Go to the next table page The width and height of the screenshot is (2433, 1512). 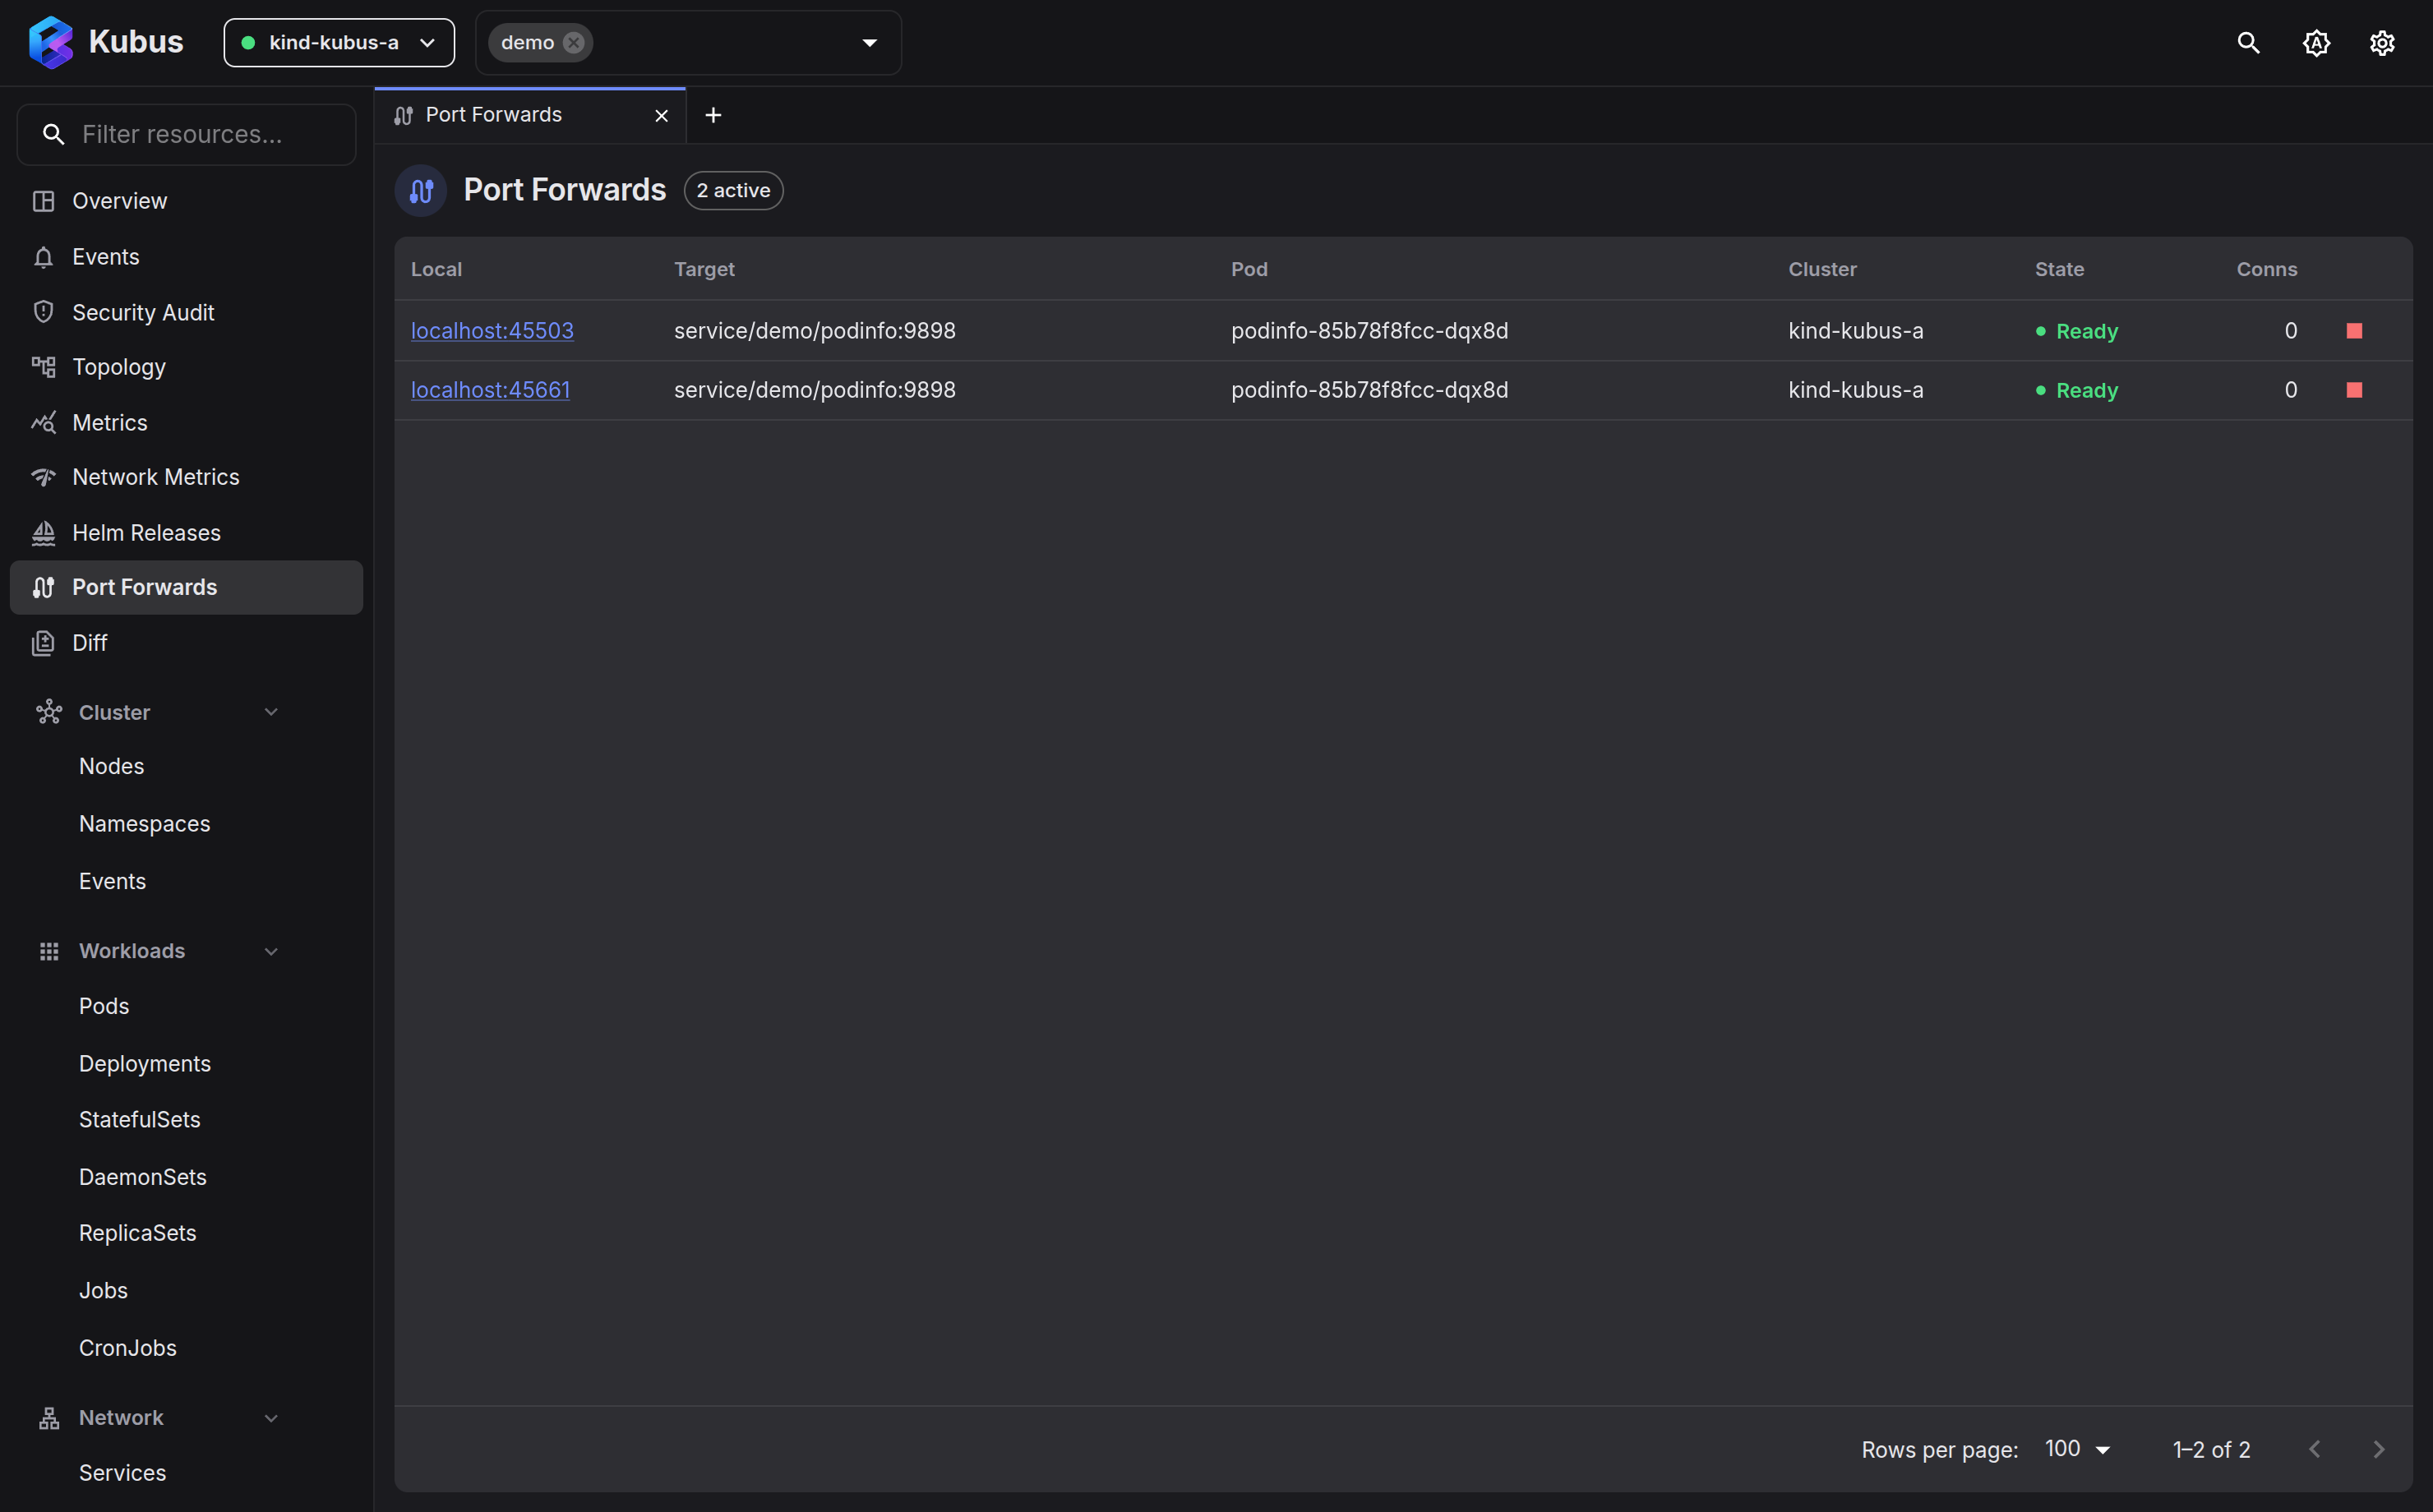click(2378, 1449)
